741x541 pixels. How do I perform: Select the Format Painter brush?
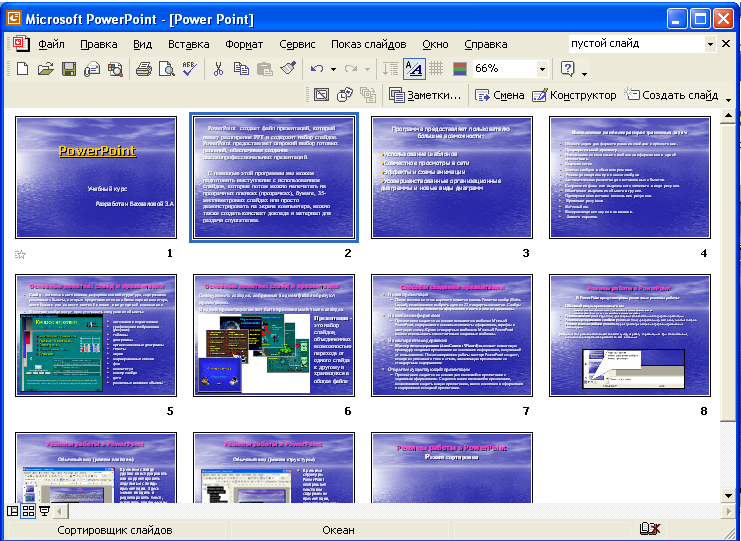pyautogui.click(x=288, y=69)
